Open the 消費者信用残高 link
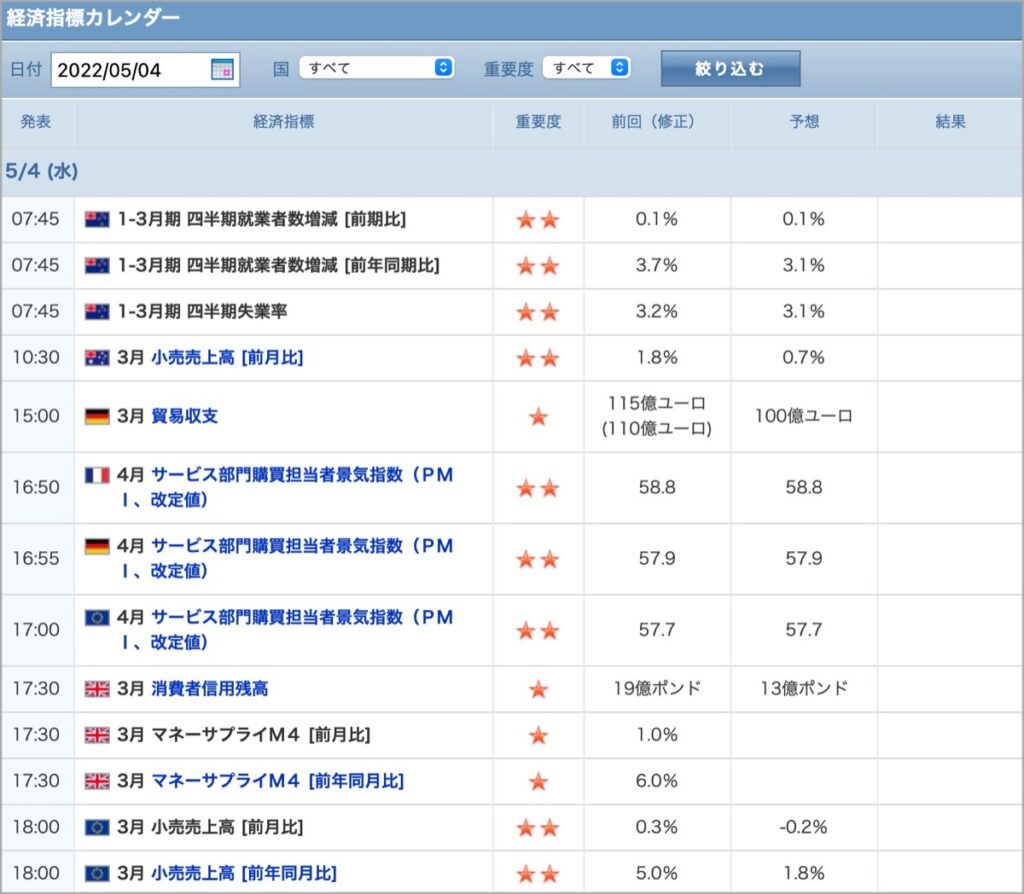The width and height of the screenshot is (1024, 894). point(210,689)
